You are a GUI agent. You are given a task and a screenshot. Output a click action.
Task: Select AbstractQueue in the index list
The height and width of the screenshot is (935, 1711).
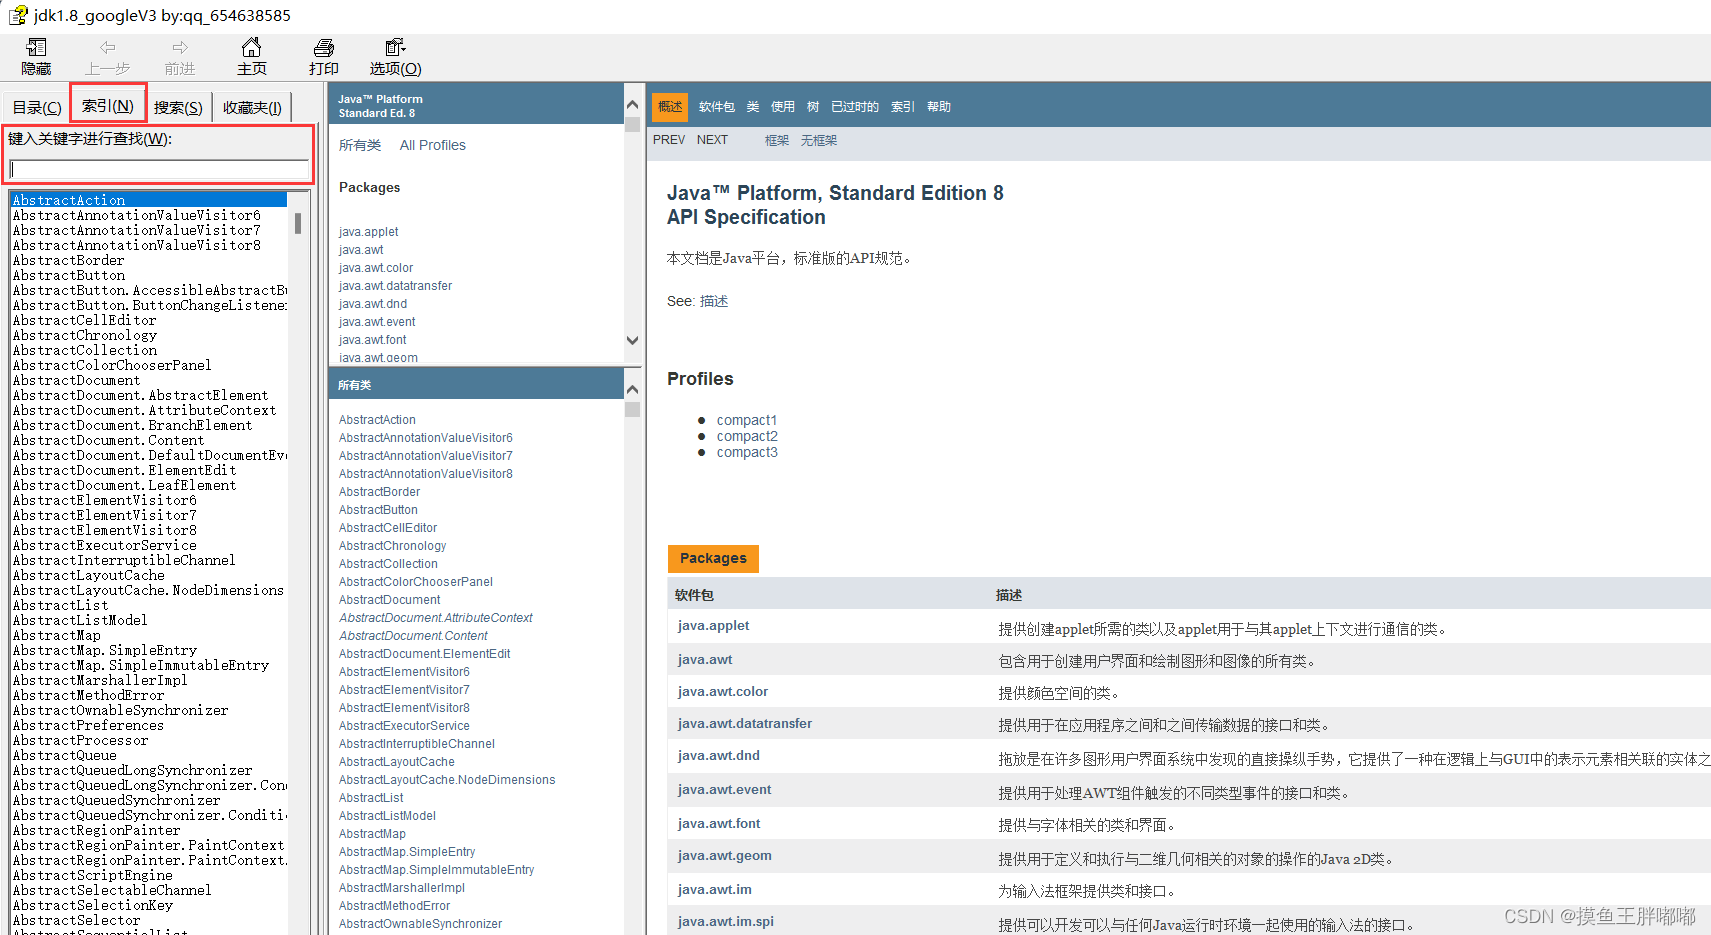(x=65, y=755)
